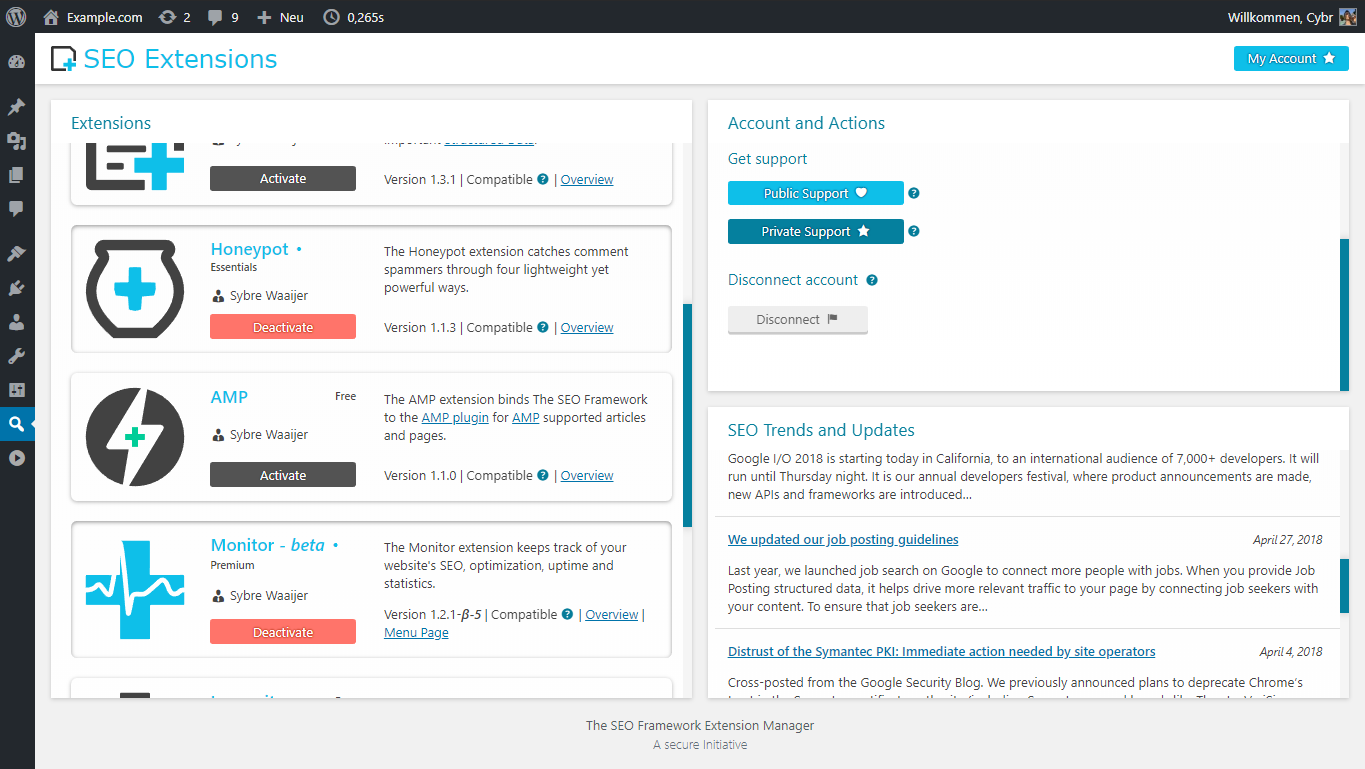Open Appearance paintbrush sidebar icon
The image size is (1365, 769).
[x=16, y=254]
